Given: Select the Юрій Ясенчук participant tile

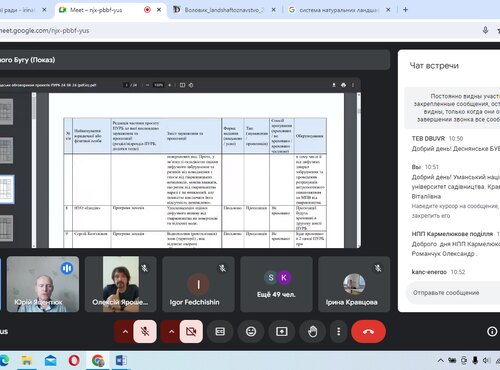Looking at the screenshot, I should [43, 284].
